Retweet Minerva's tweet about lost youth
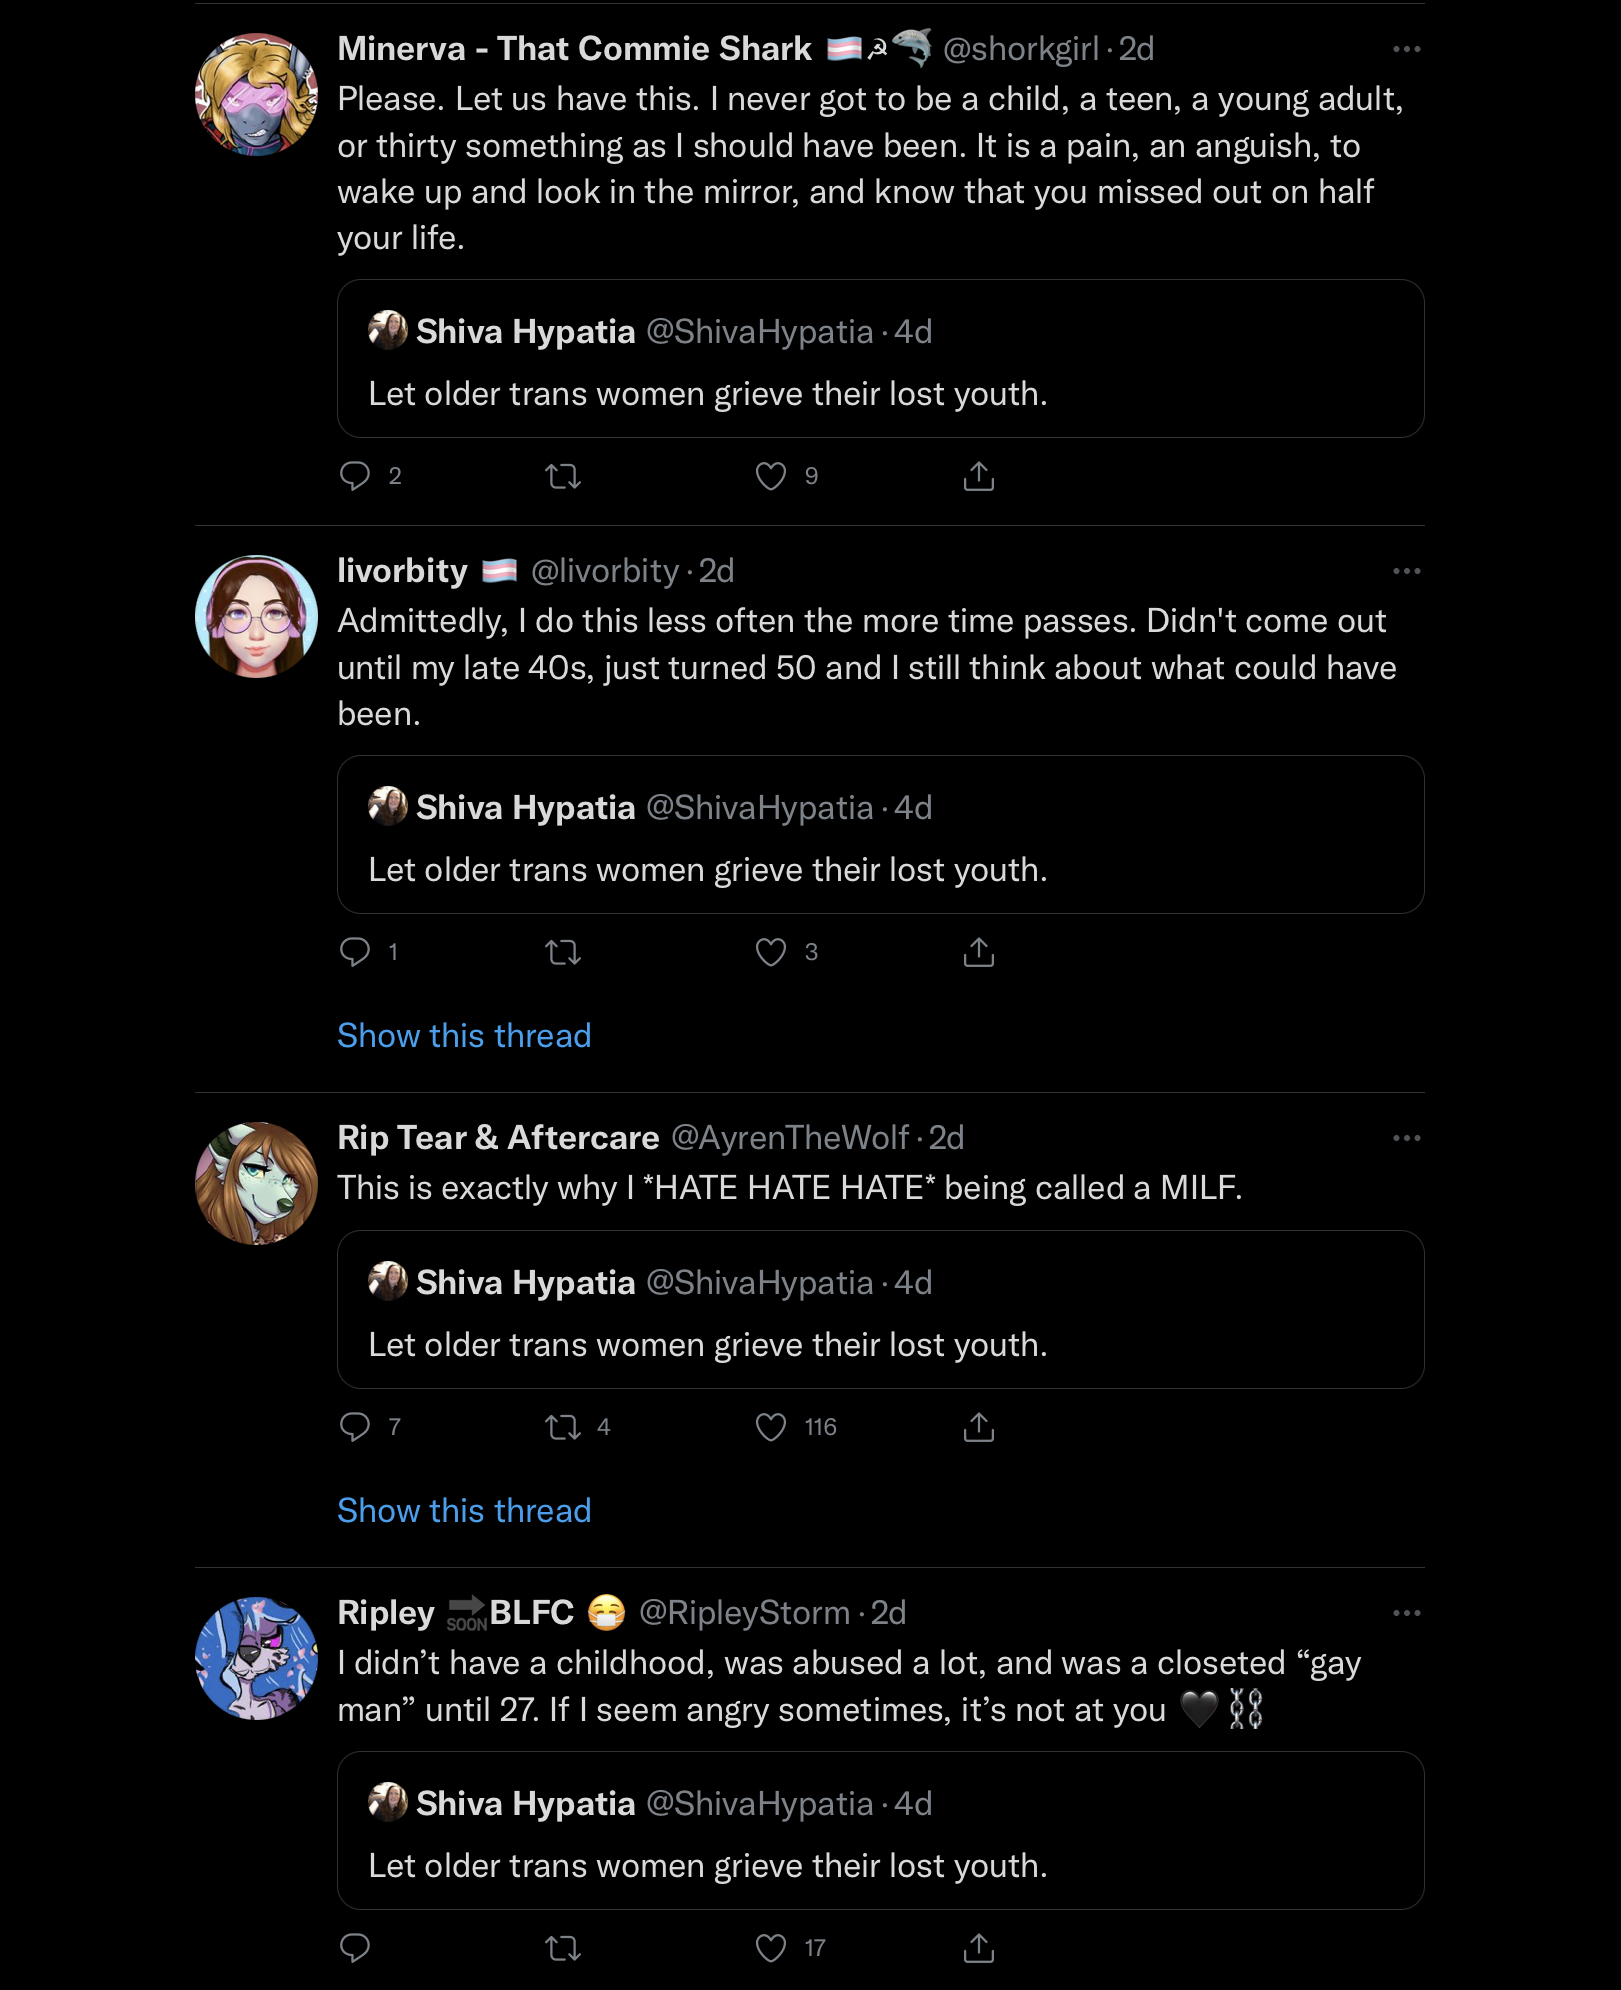Image resolution: width=1621 pixels, height=1990 pixels. pyautogui.click(x=563, y=476)
